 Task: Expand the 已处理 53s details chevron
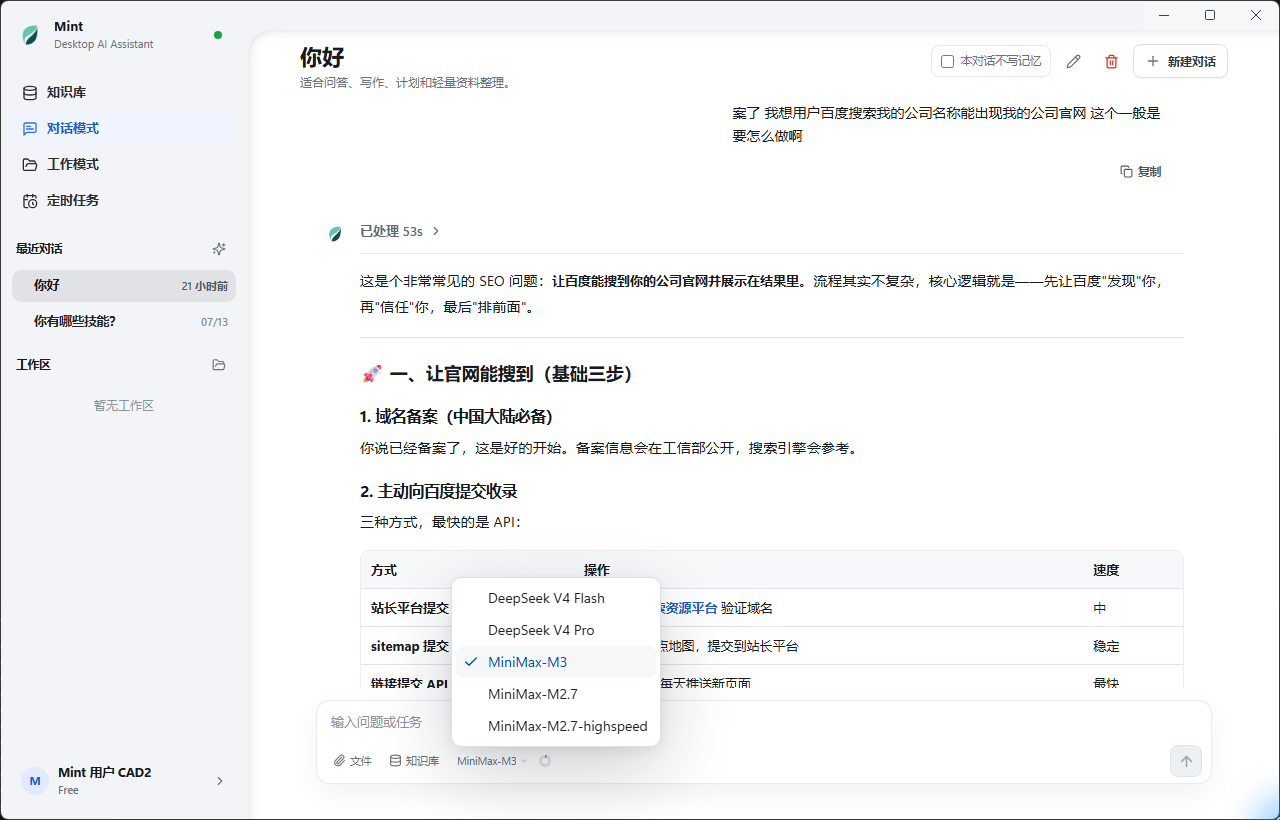coord(436,231)
